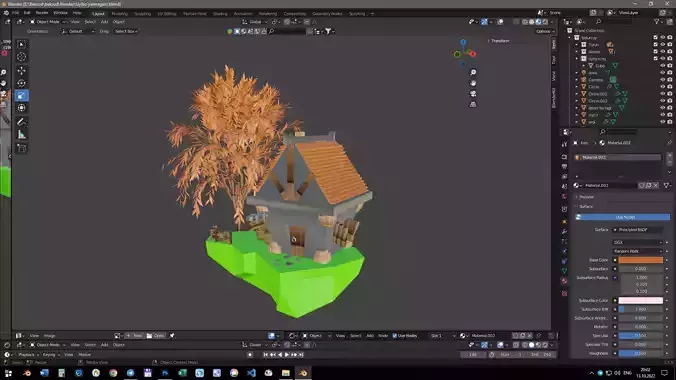Switch perspective/orthographic with the grid gizmo
This screenshot has height=380, width=676.
(x=473, y=104)
